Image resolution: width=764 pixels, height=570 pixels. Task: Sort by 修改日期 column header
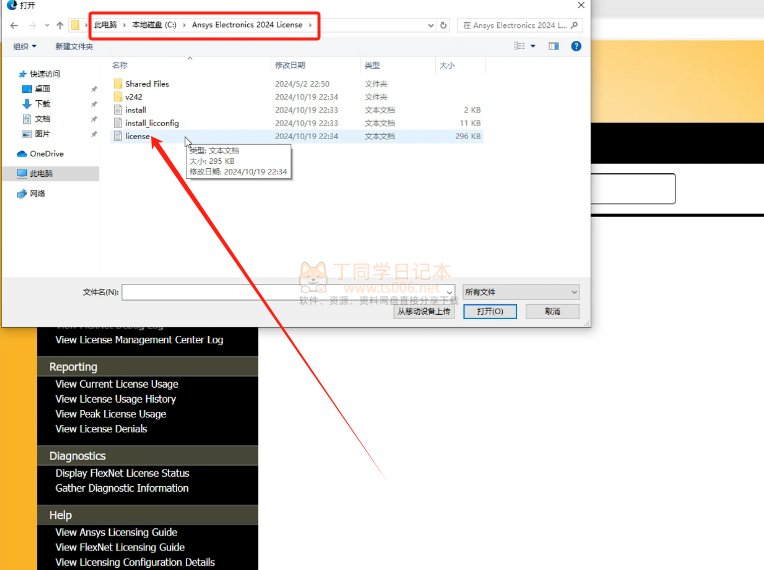pos(290,65)
